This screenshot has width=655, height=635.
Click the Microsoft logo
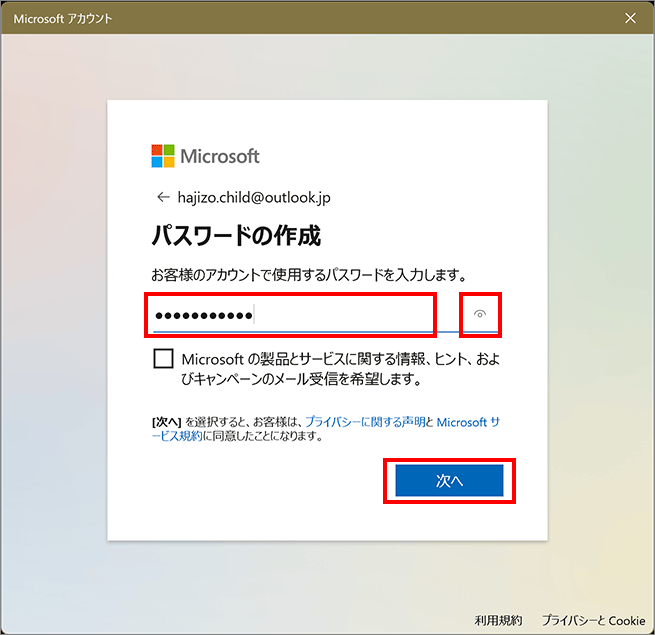point(205,156)
